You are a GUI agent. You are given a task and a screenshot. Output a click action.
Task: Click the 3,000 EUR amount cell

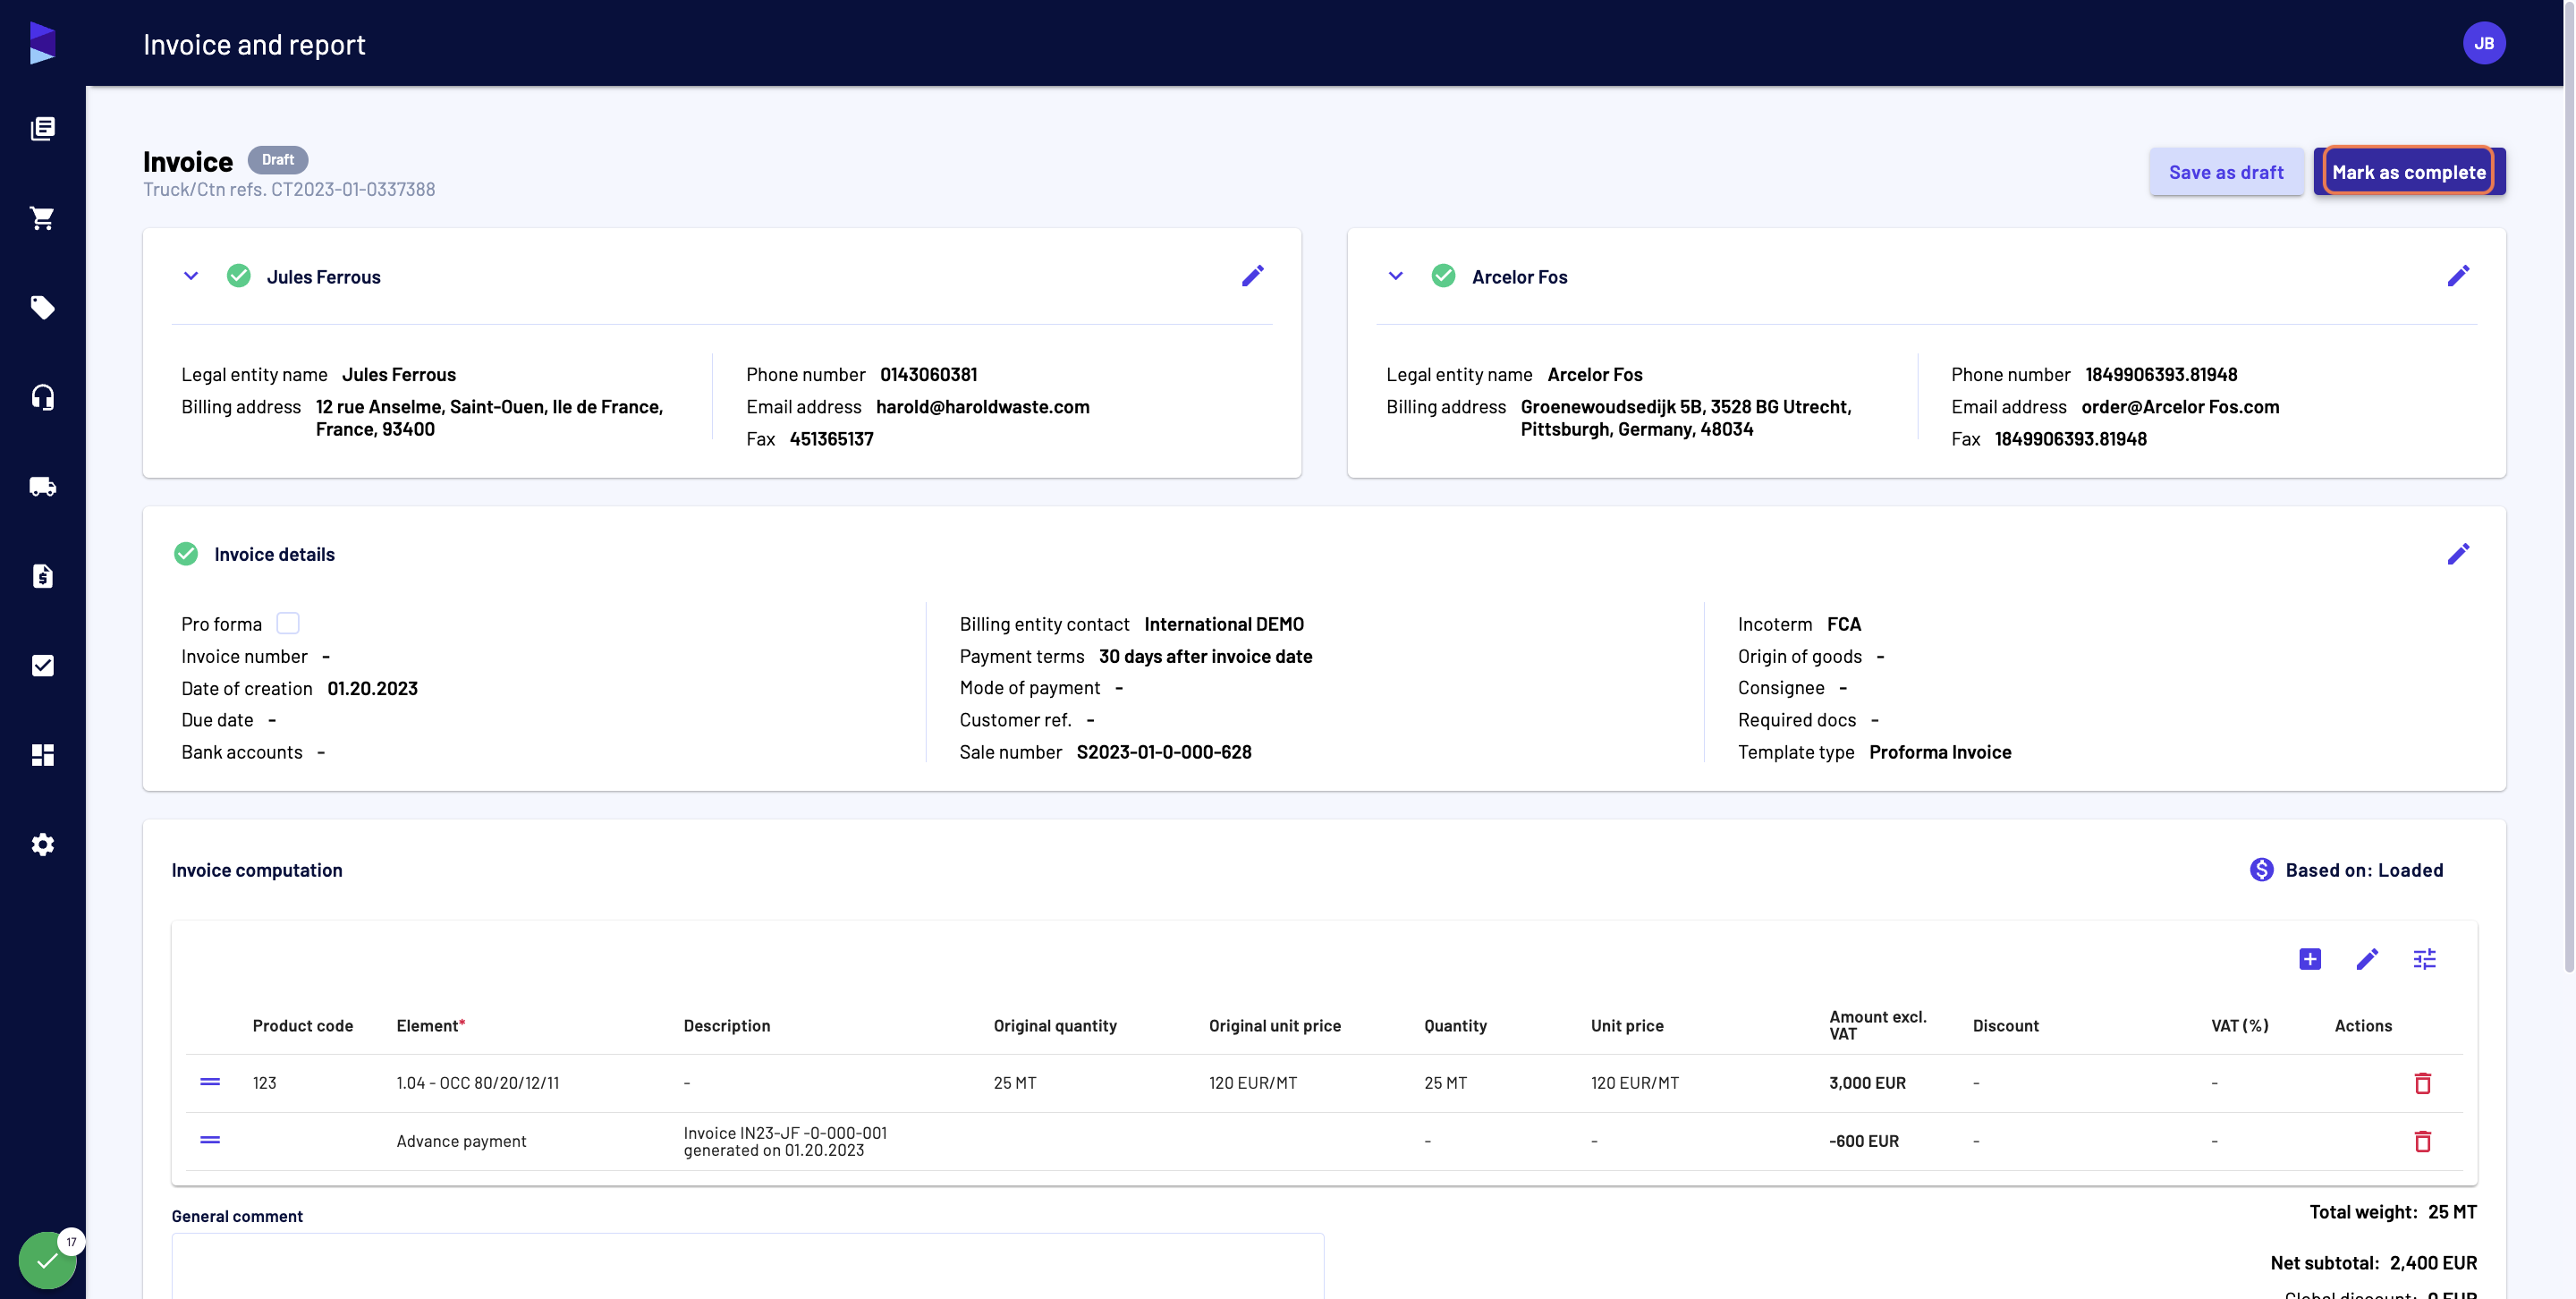pos(1867,1083)
